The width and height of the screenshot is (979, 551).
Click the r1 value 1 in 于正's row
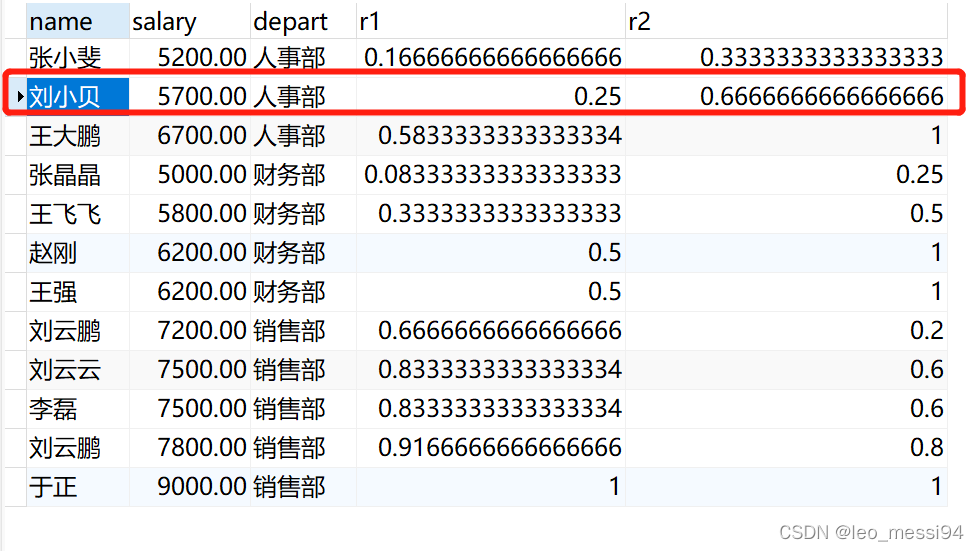click(x=491, y=487)
